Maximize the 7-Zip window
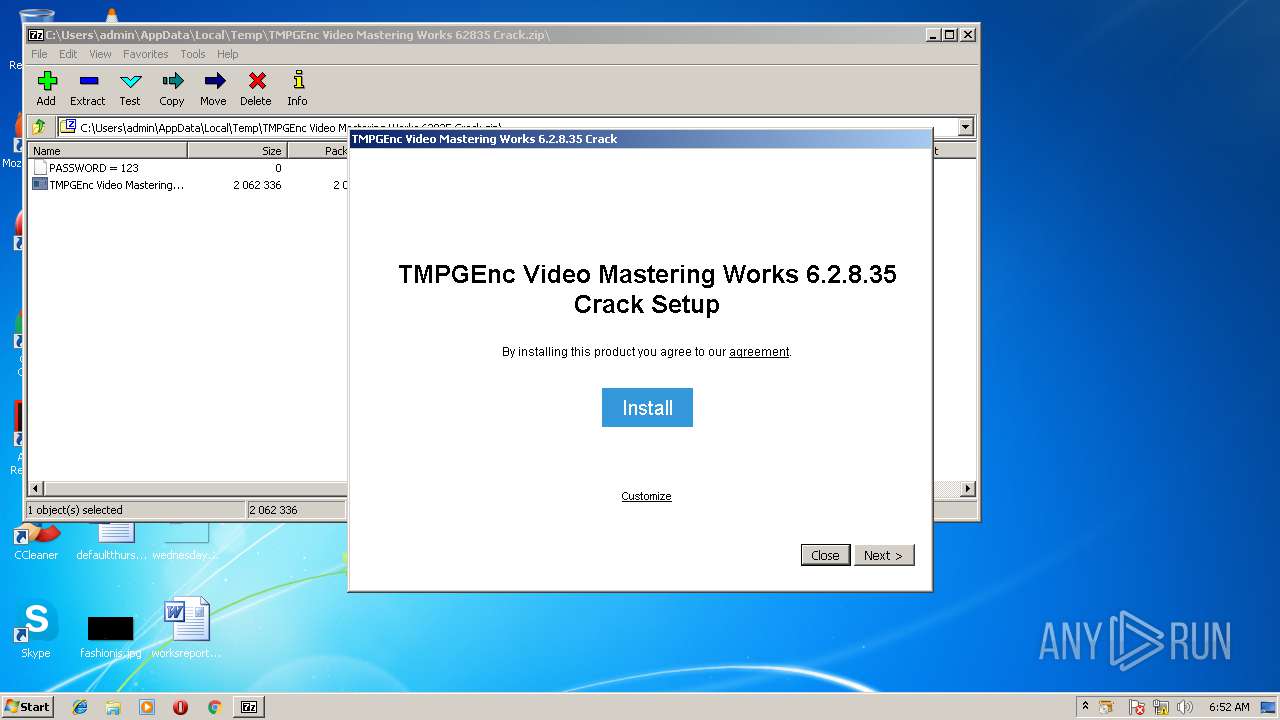Viewport: 1280px width, 720px height. click(950, 34)
